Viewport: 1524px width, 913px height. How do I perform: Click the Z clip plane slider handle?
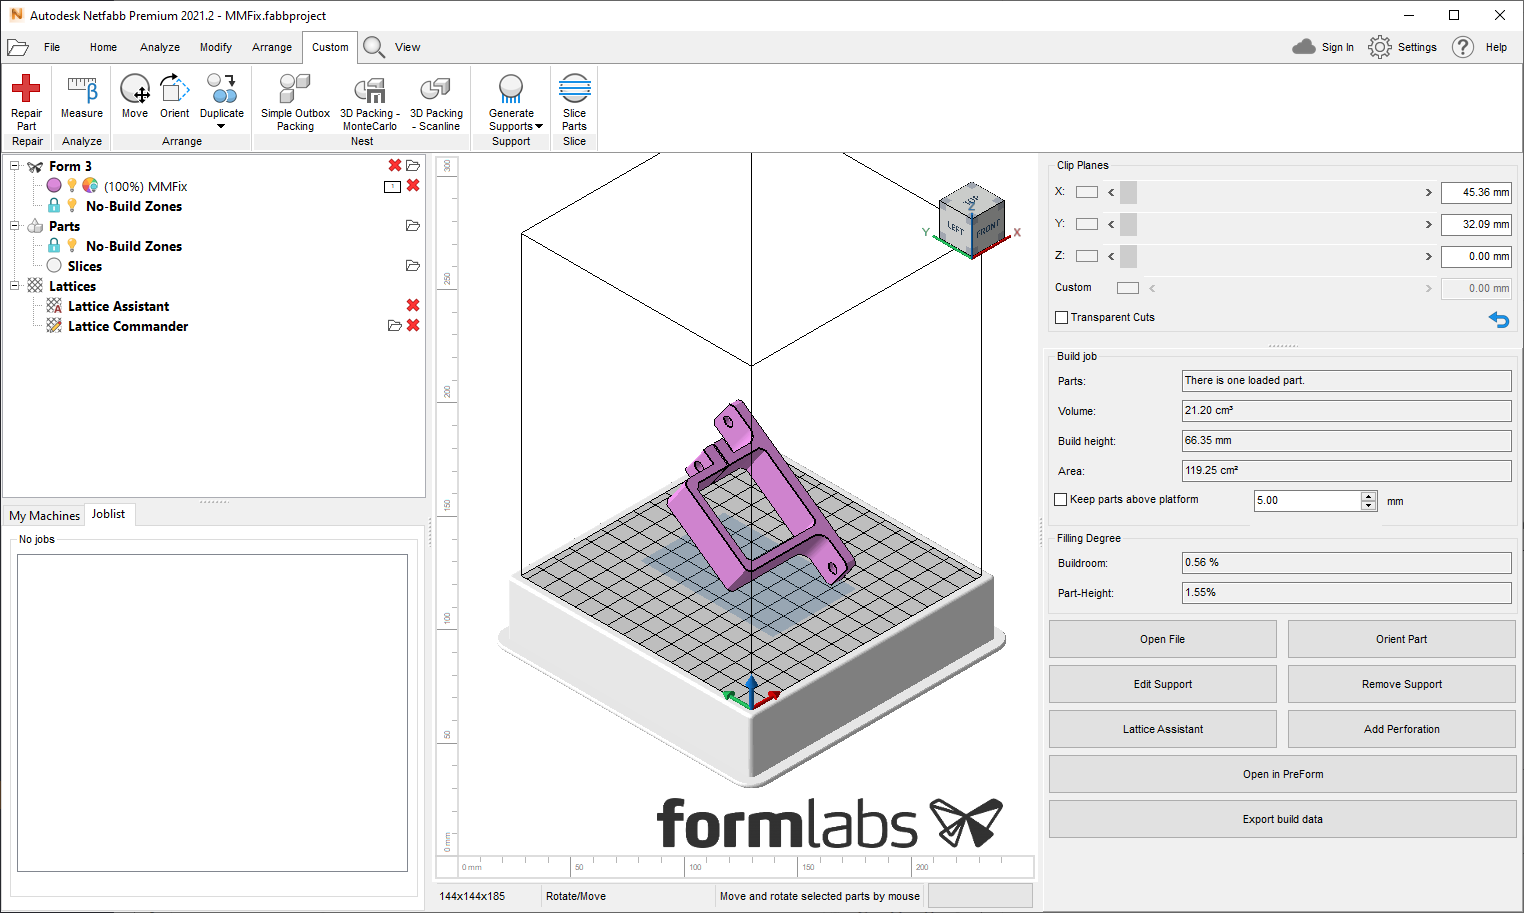pos(1129,256)
